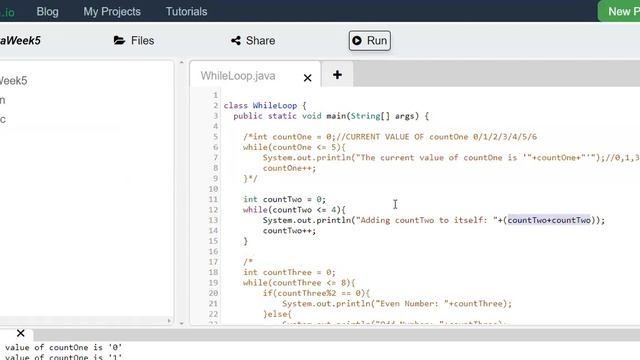Run the program
The height and width of the screenshot is (360, 640).
[x=369, y=41]
